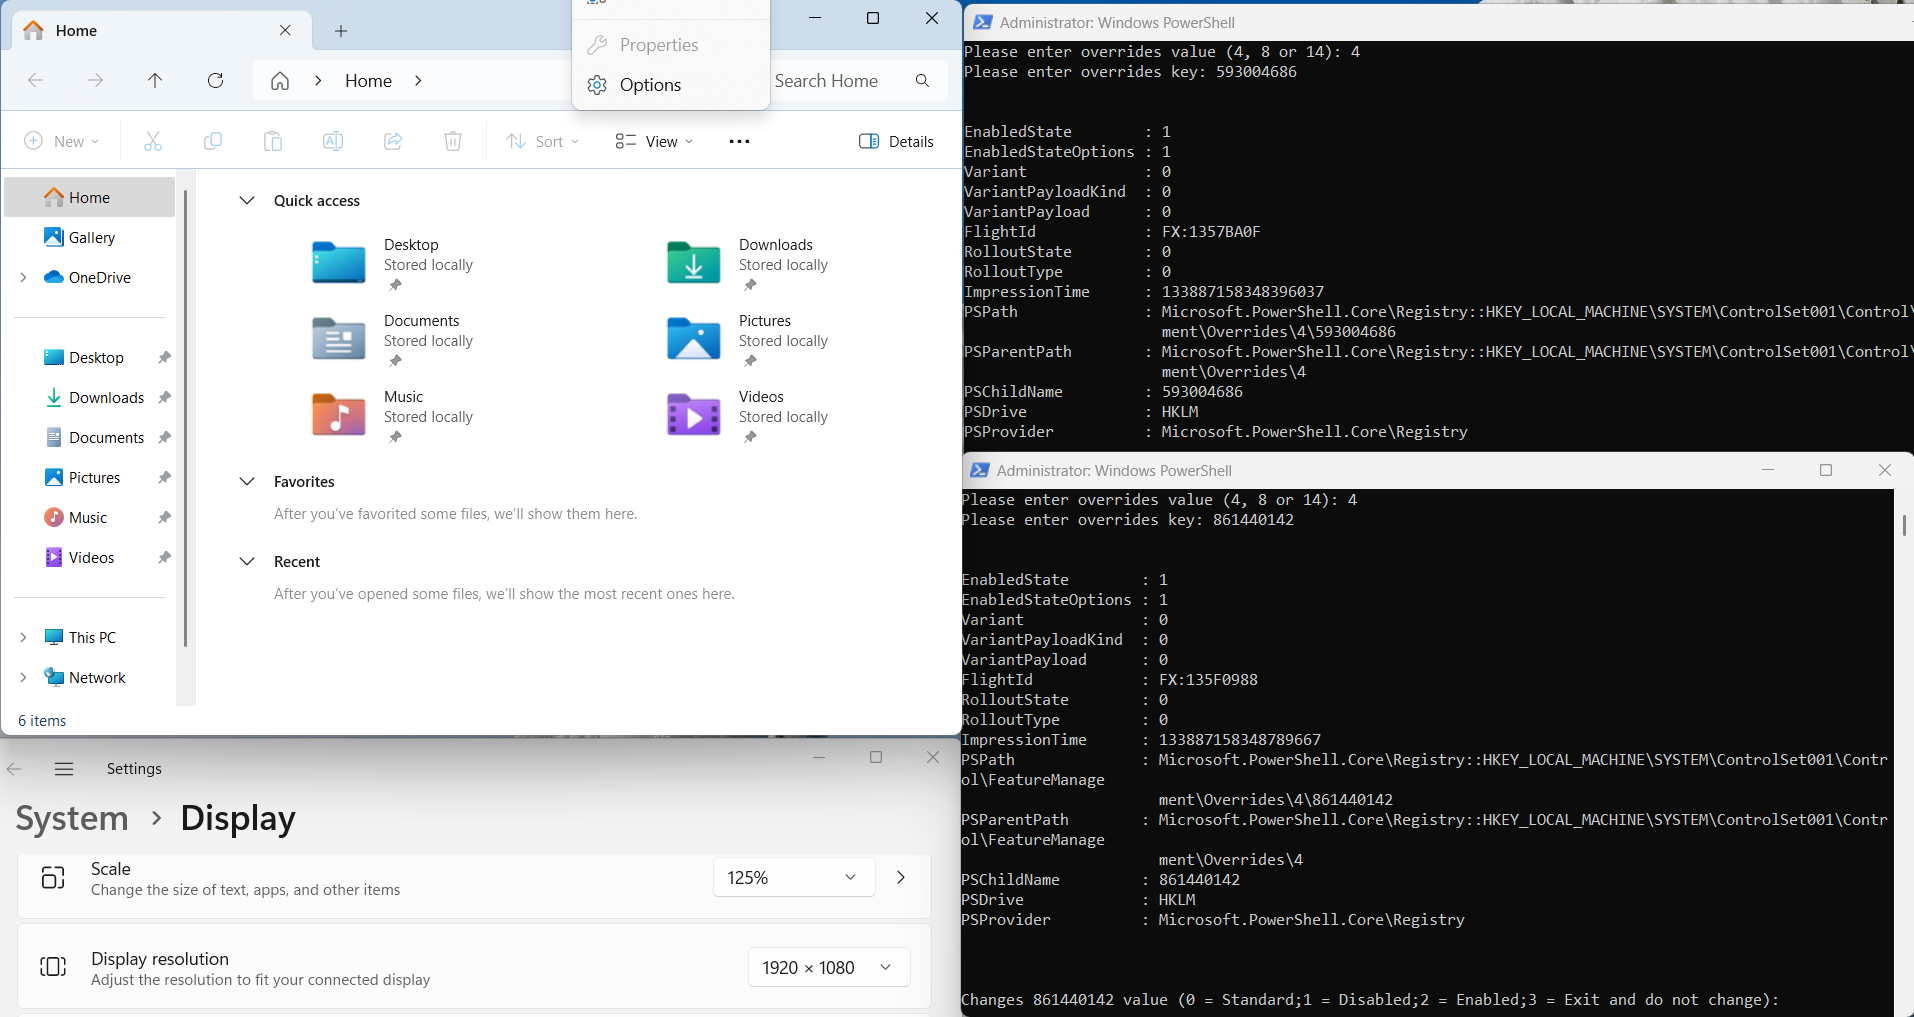Open the Videos folder in Quick access
Image resolution: width=1914 pixels, height=1017 pixels.
(749, 417)
